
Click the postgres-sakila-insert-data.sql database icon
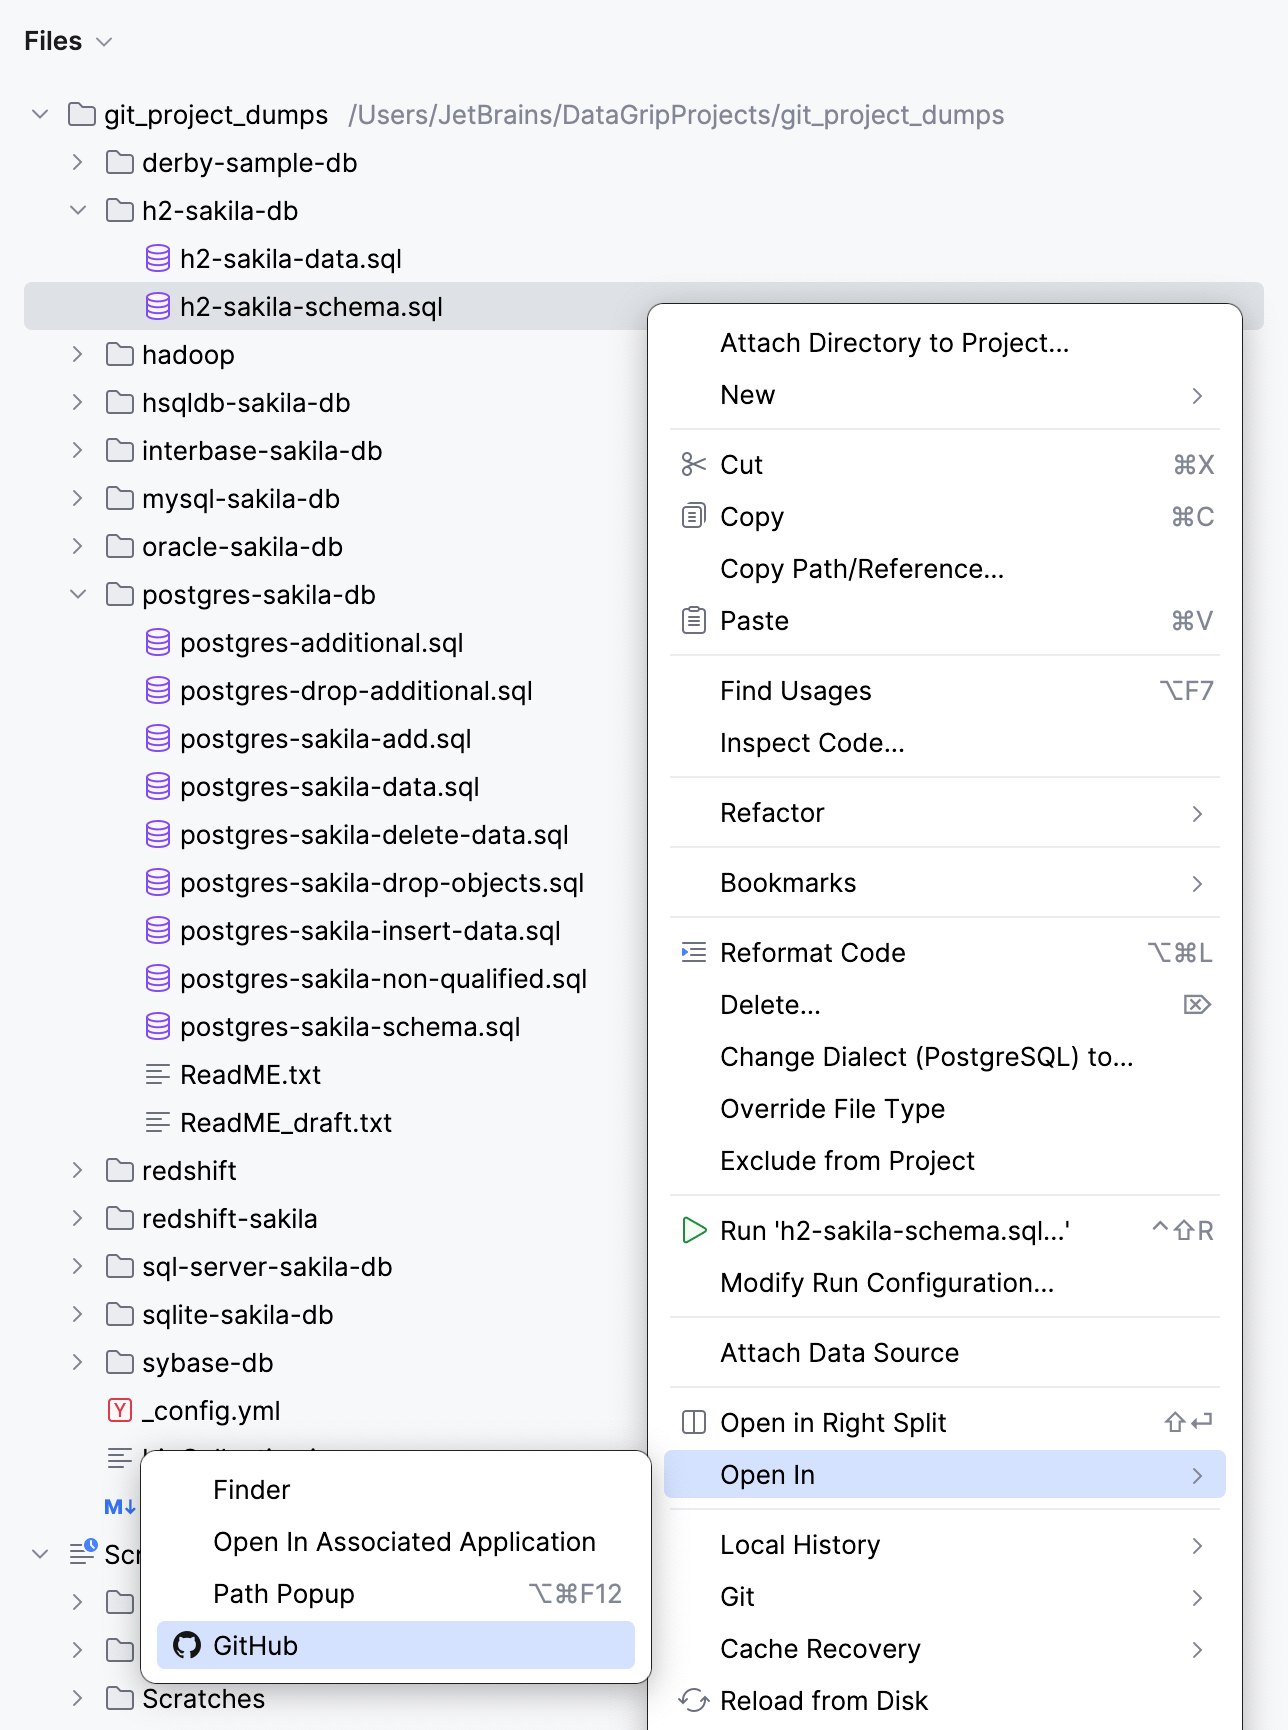(x=158, y=930)
